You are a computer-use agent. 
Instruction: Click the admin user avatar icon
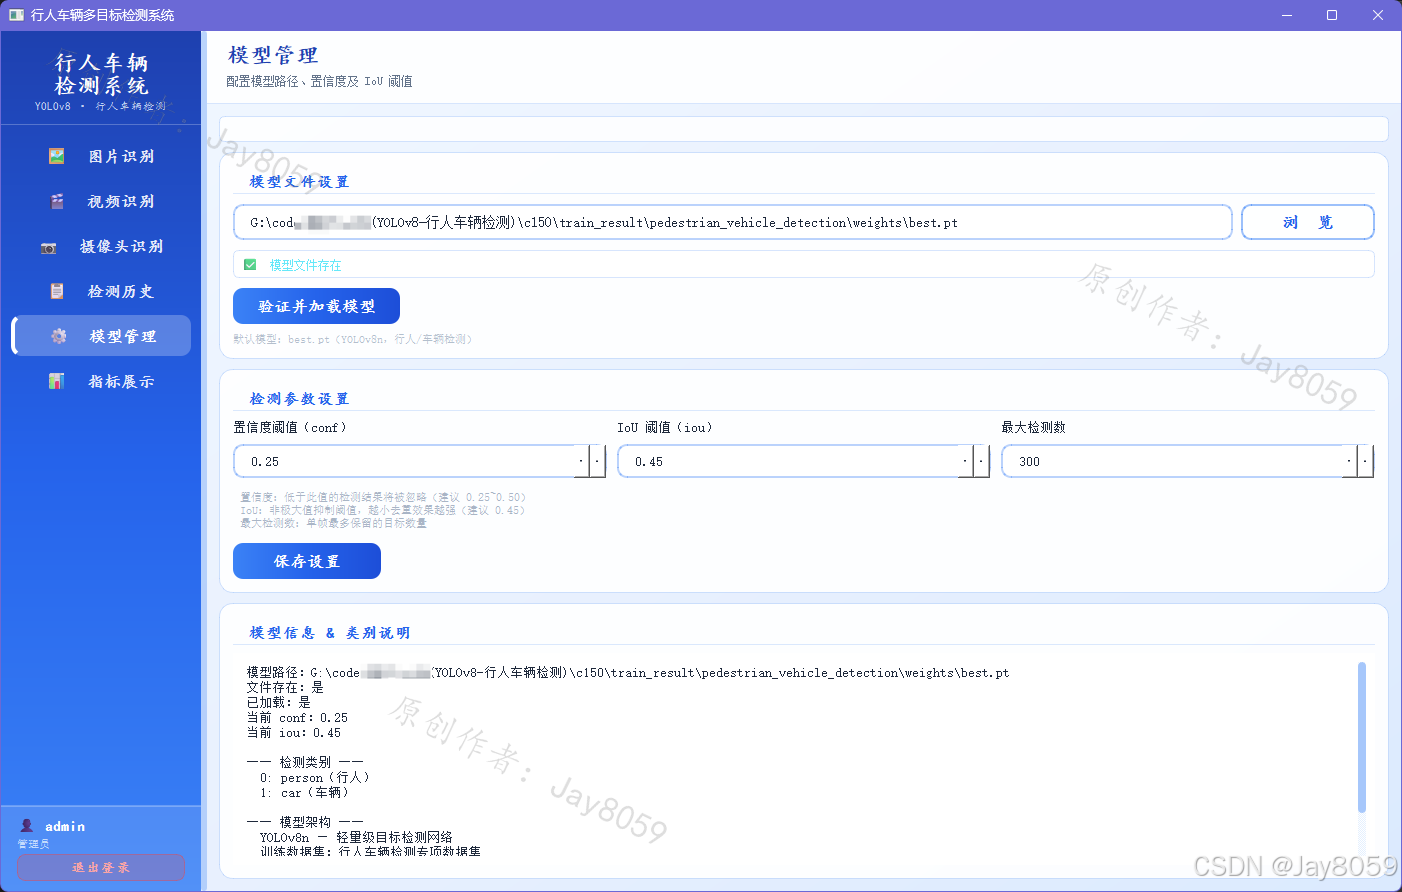(27, 826)
